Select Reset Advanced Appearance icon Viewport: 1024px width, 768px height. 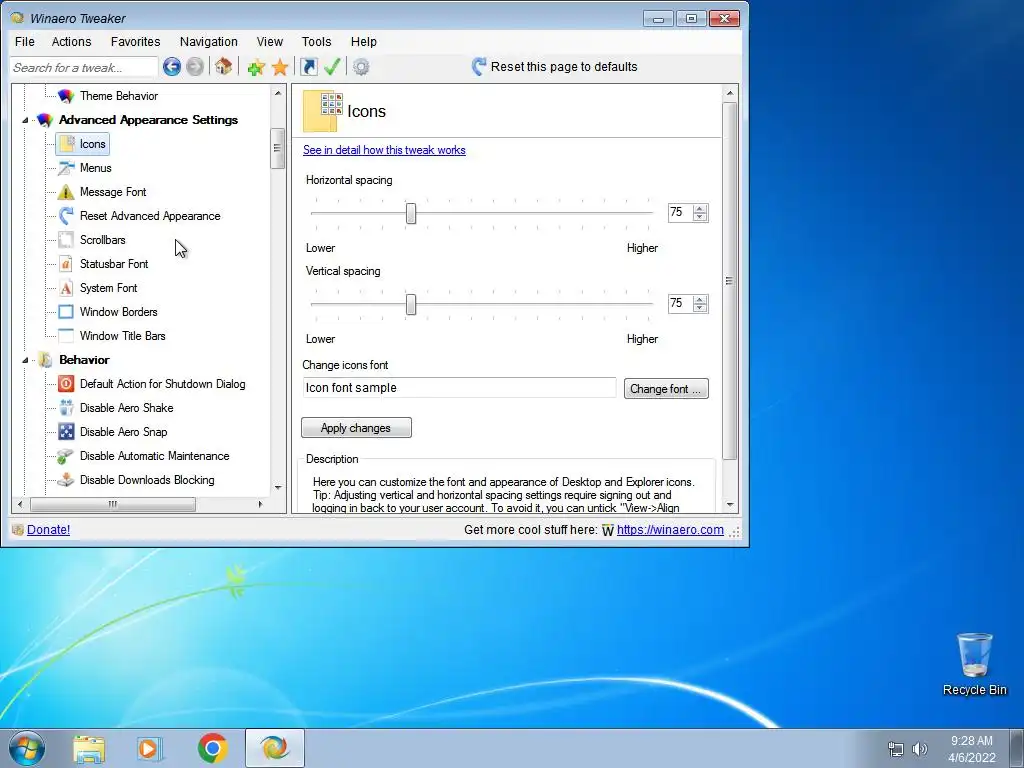pos(66,216)
